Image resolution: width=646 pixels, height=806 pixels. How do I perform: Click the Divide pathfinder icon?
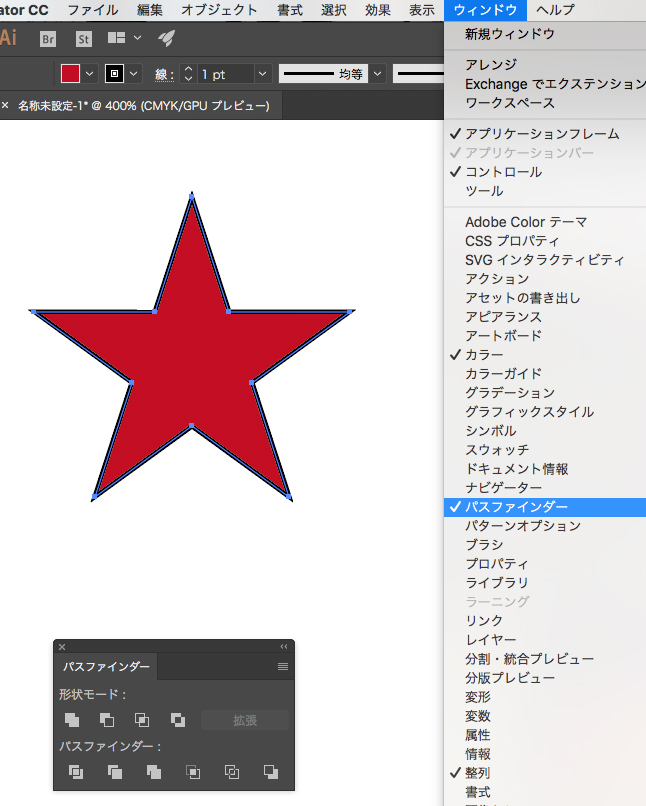pos(76,772)
